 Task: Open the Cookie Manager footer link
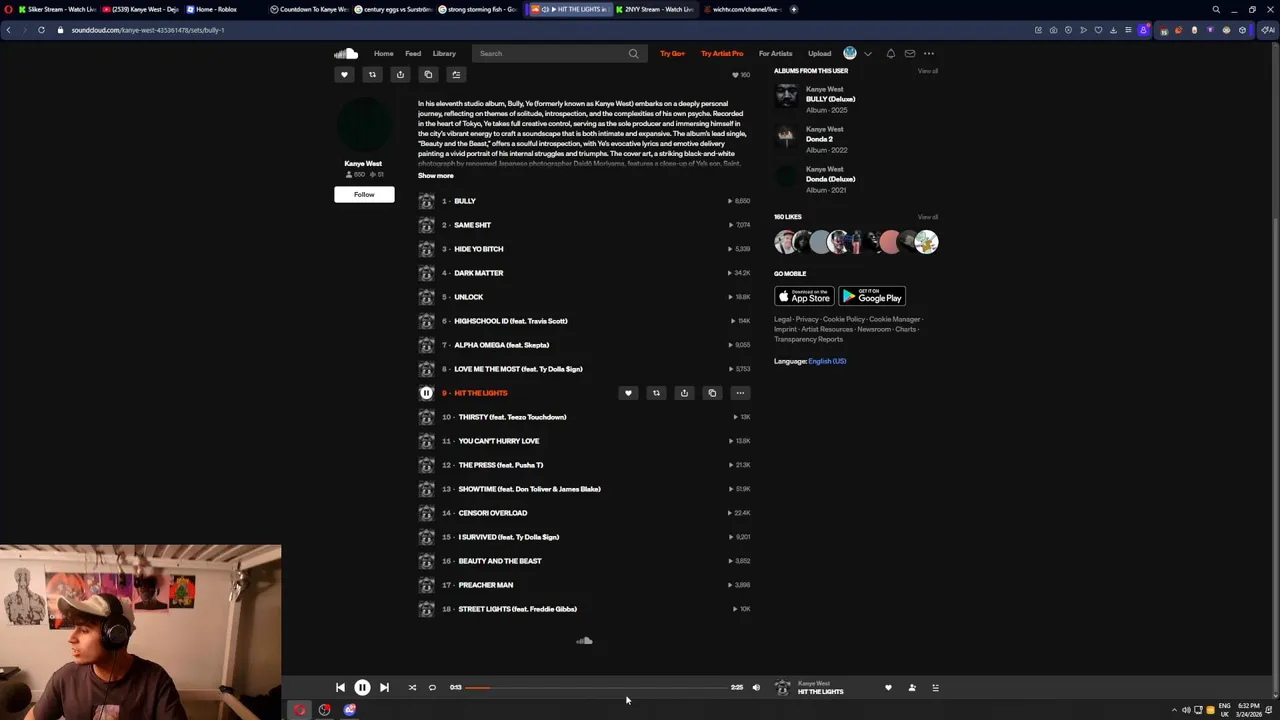tap(894, 319)
